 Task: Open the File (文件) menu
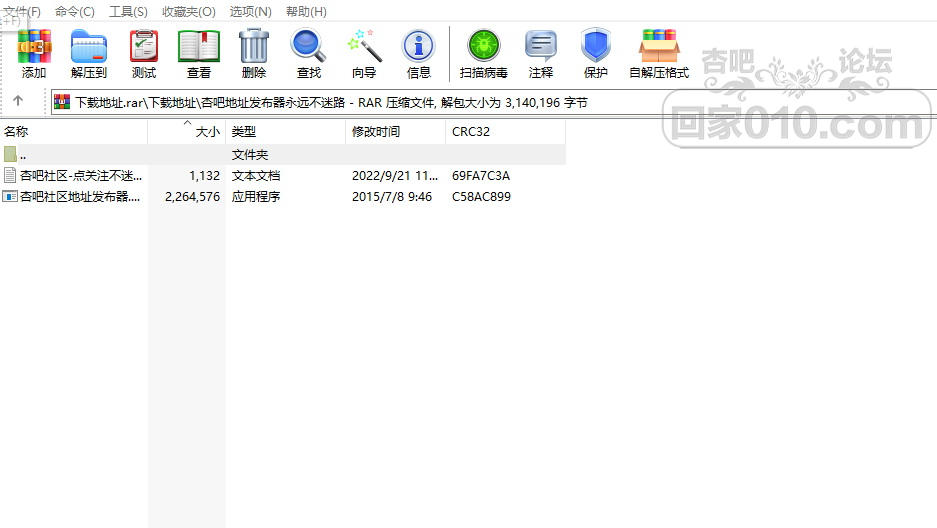[22, 11]
